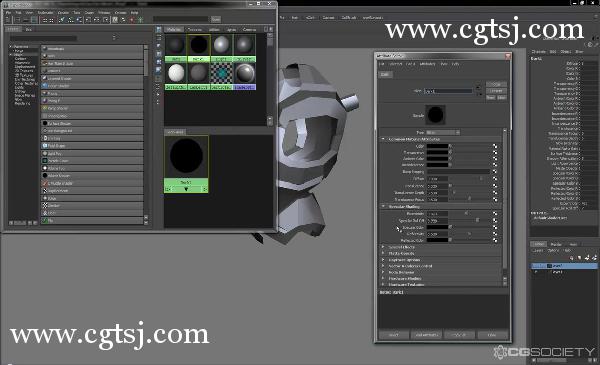The image size is (600, 365).
Task: Open Reflected Color swatch
Action: (x=437, y=240)
